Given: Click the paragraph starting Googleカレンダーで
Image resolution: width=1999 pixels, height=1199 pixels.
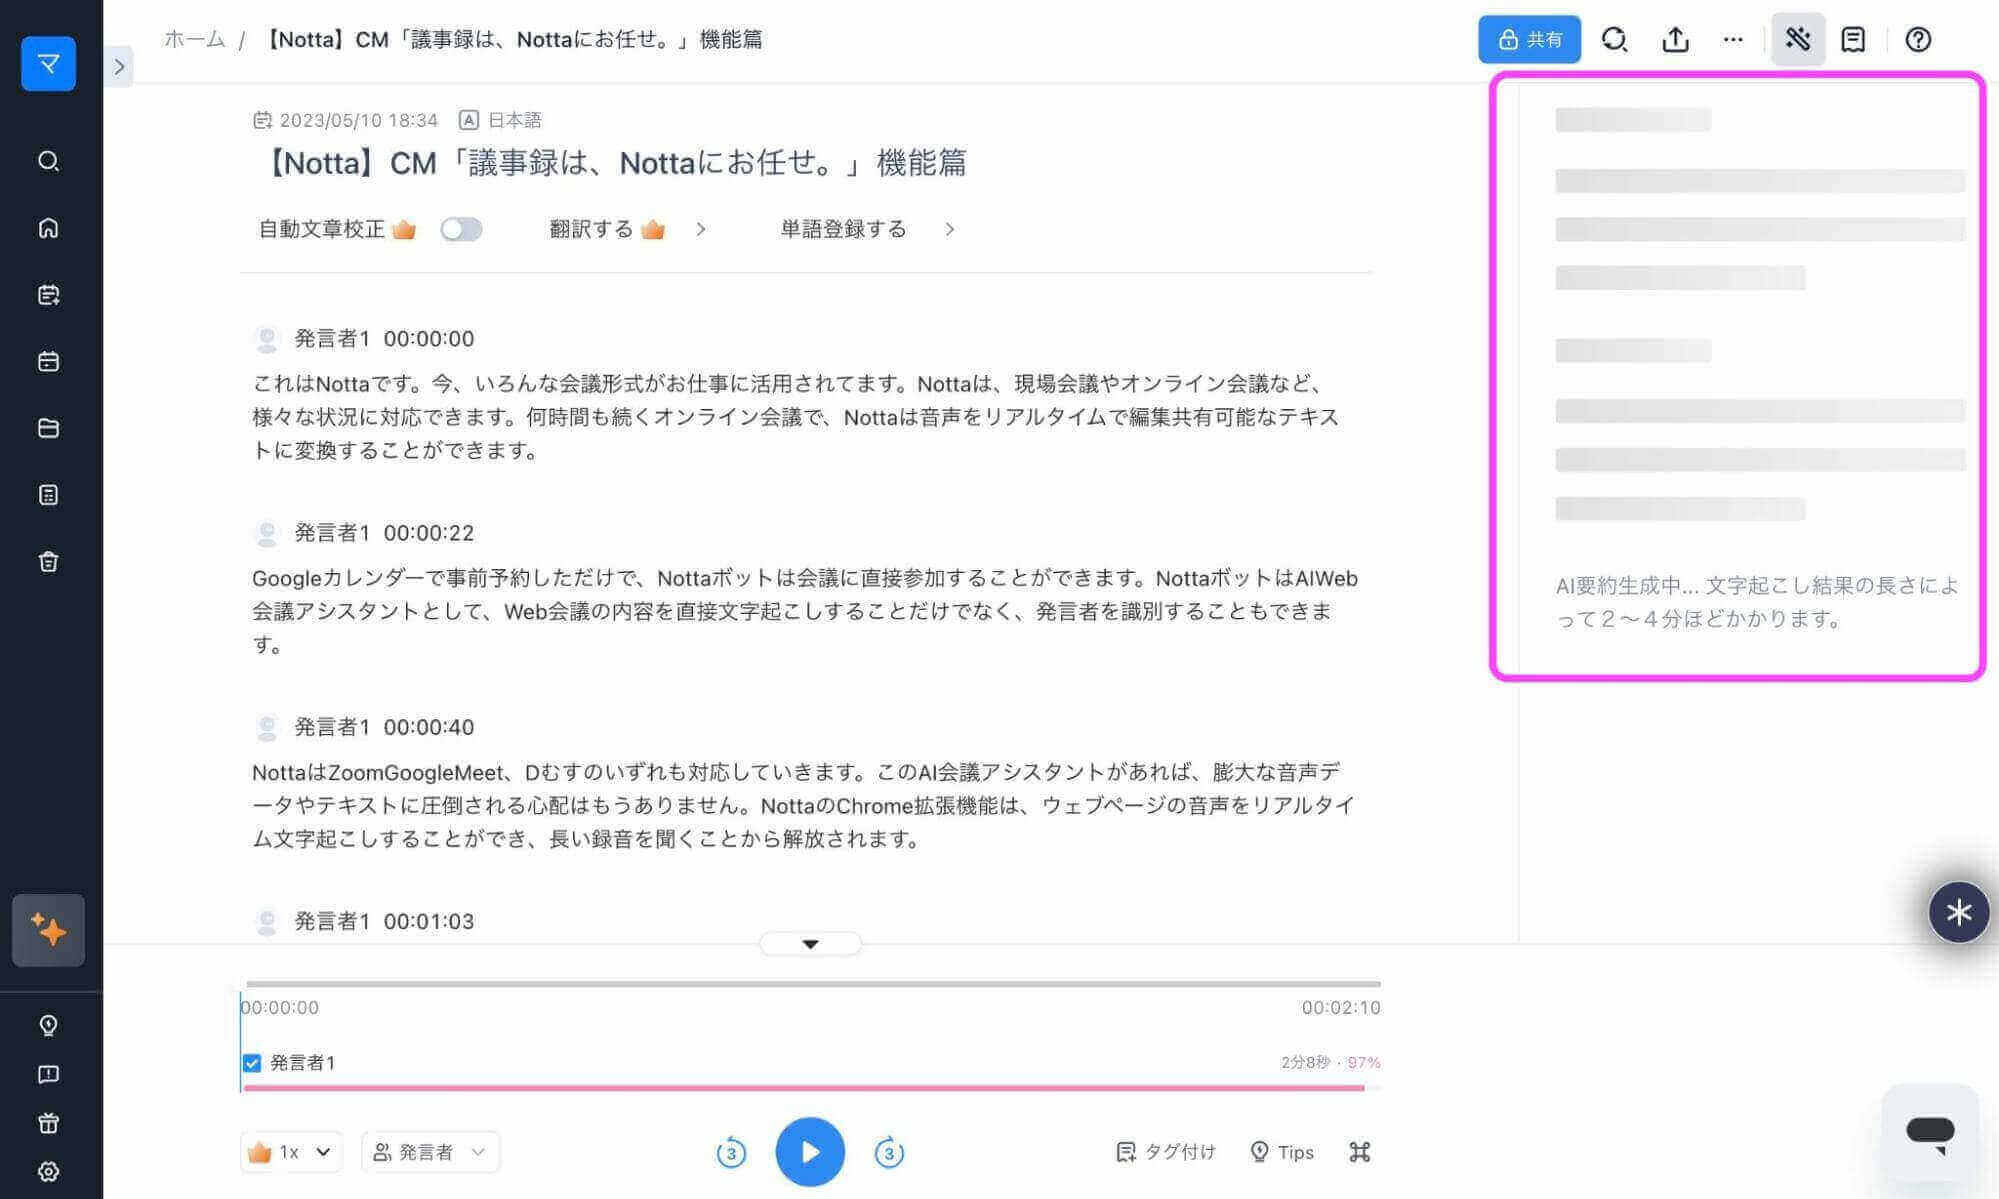Looking at the screenshot, I should (804, 611).
